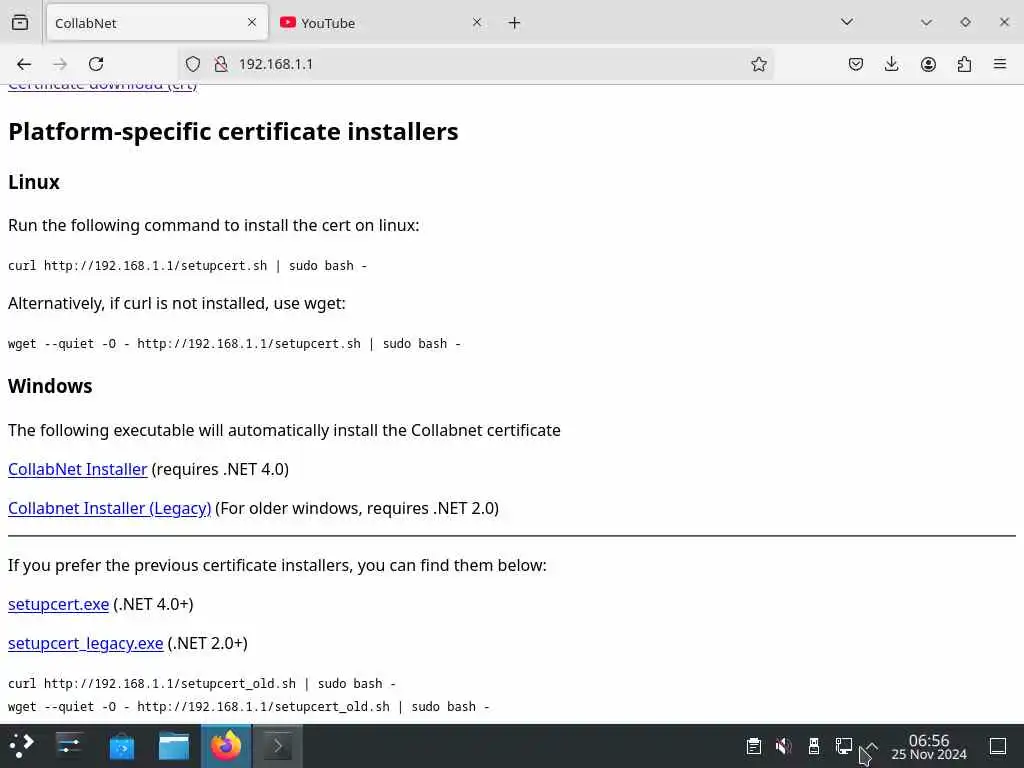Go back to the previous page
Viewport: 1024px width, 768px height.
(24, 64)
